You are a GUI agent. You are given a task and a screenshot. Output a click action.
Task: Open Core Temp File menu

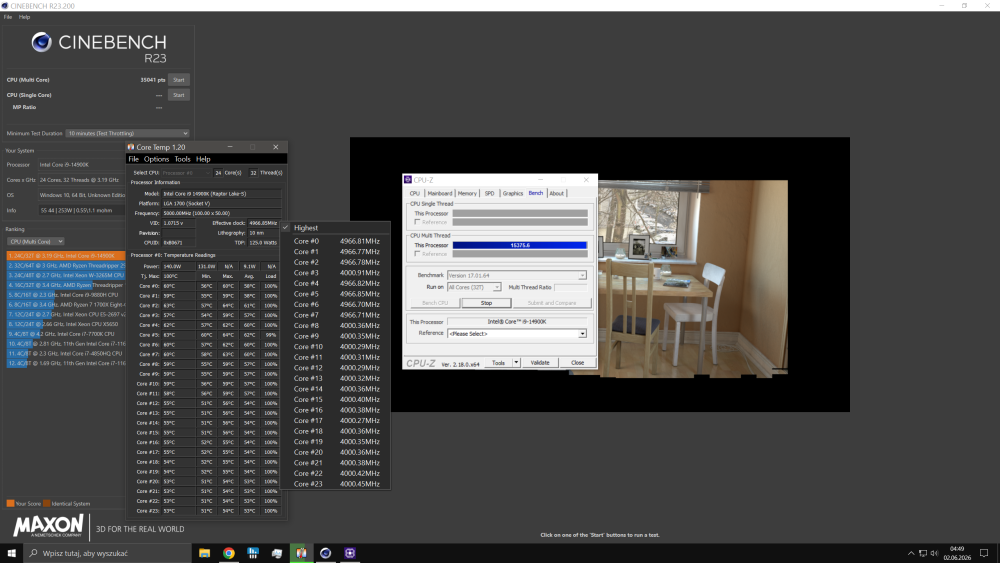[x=133, y=159]
